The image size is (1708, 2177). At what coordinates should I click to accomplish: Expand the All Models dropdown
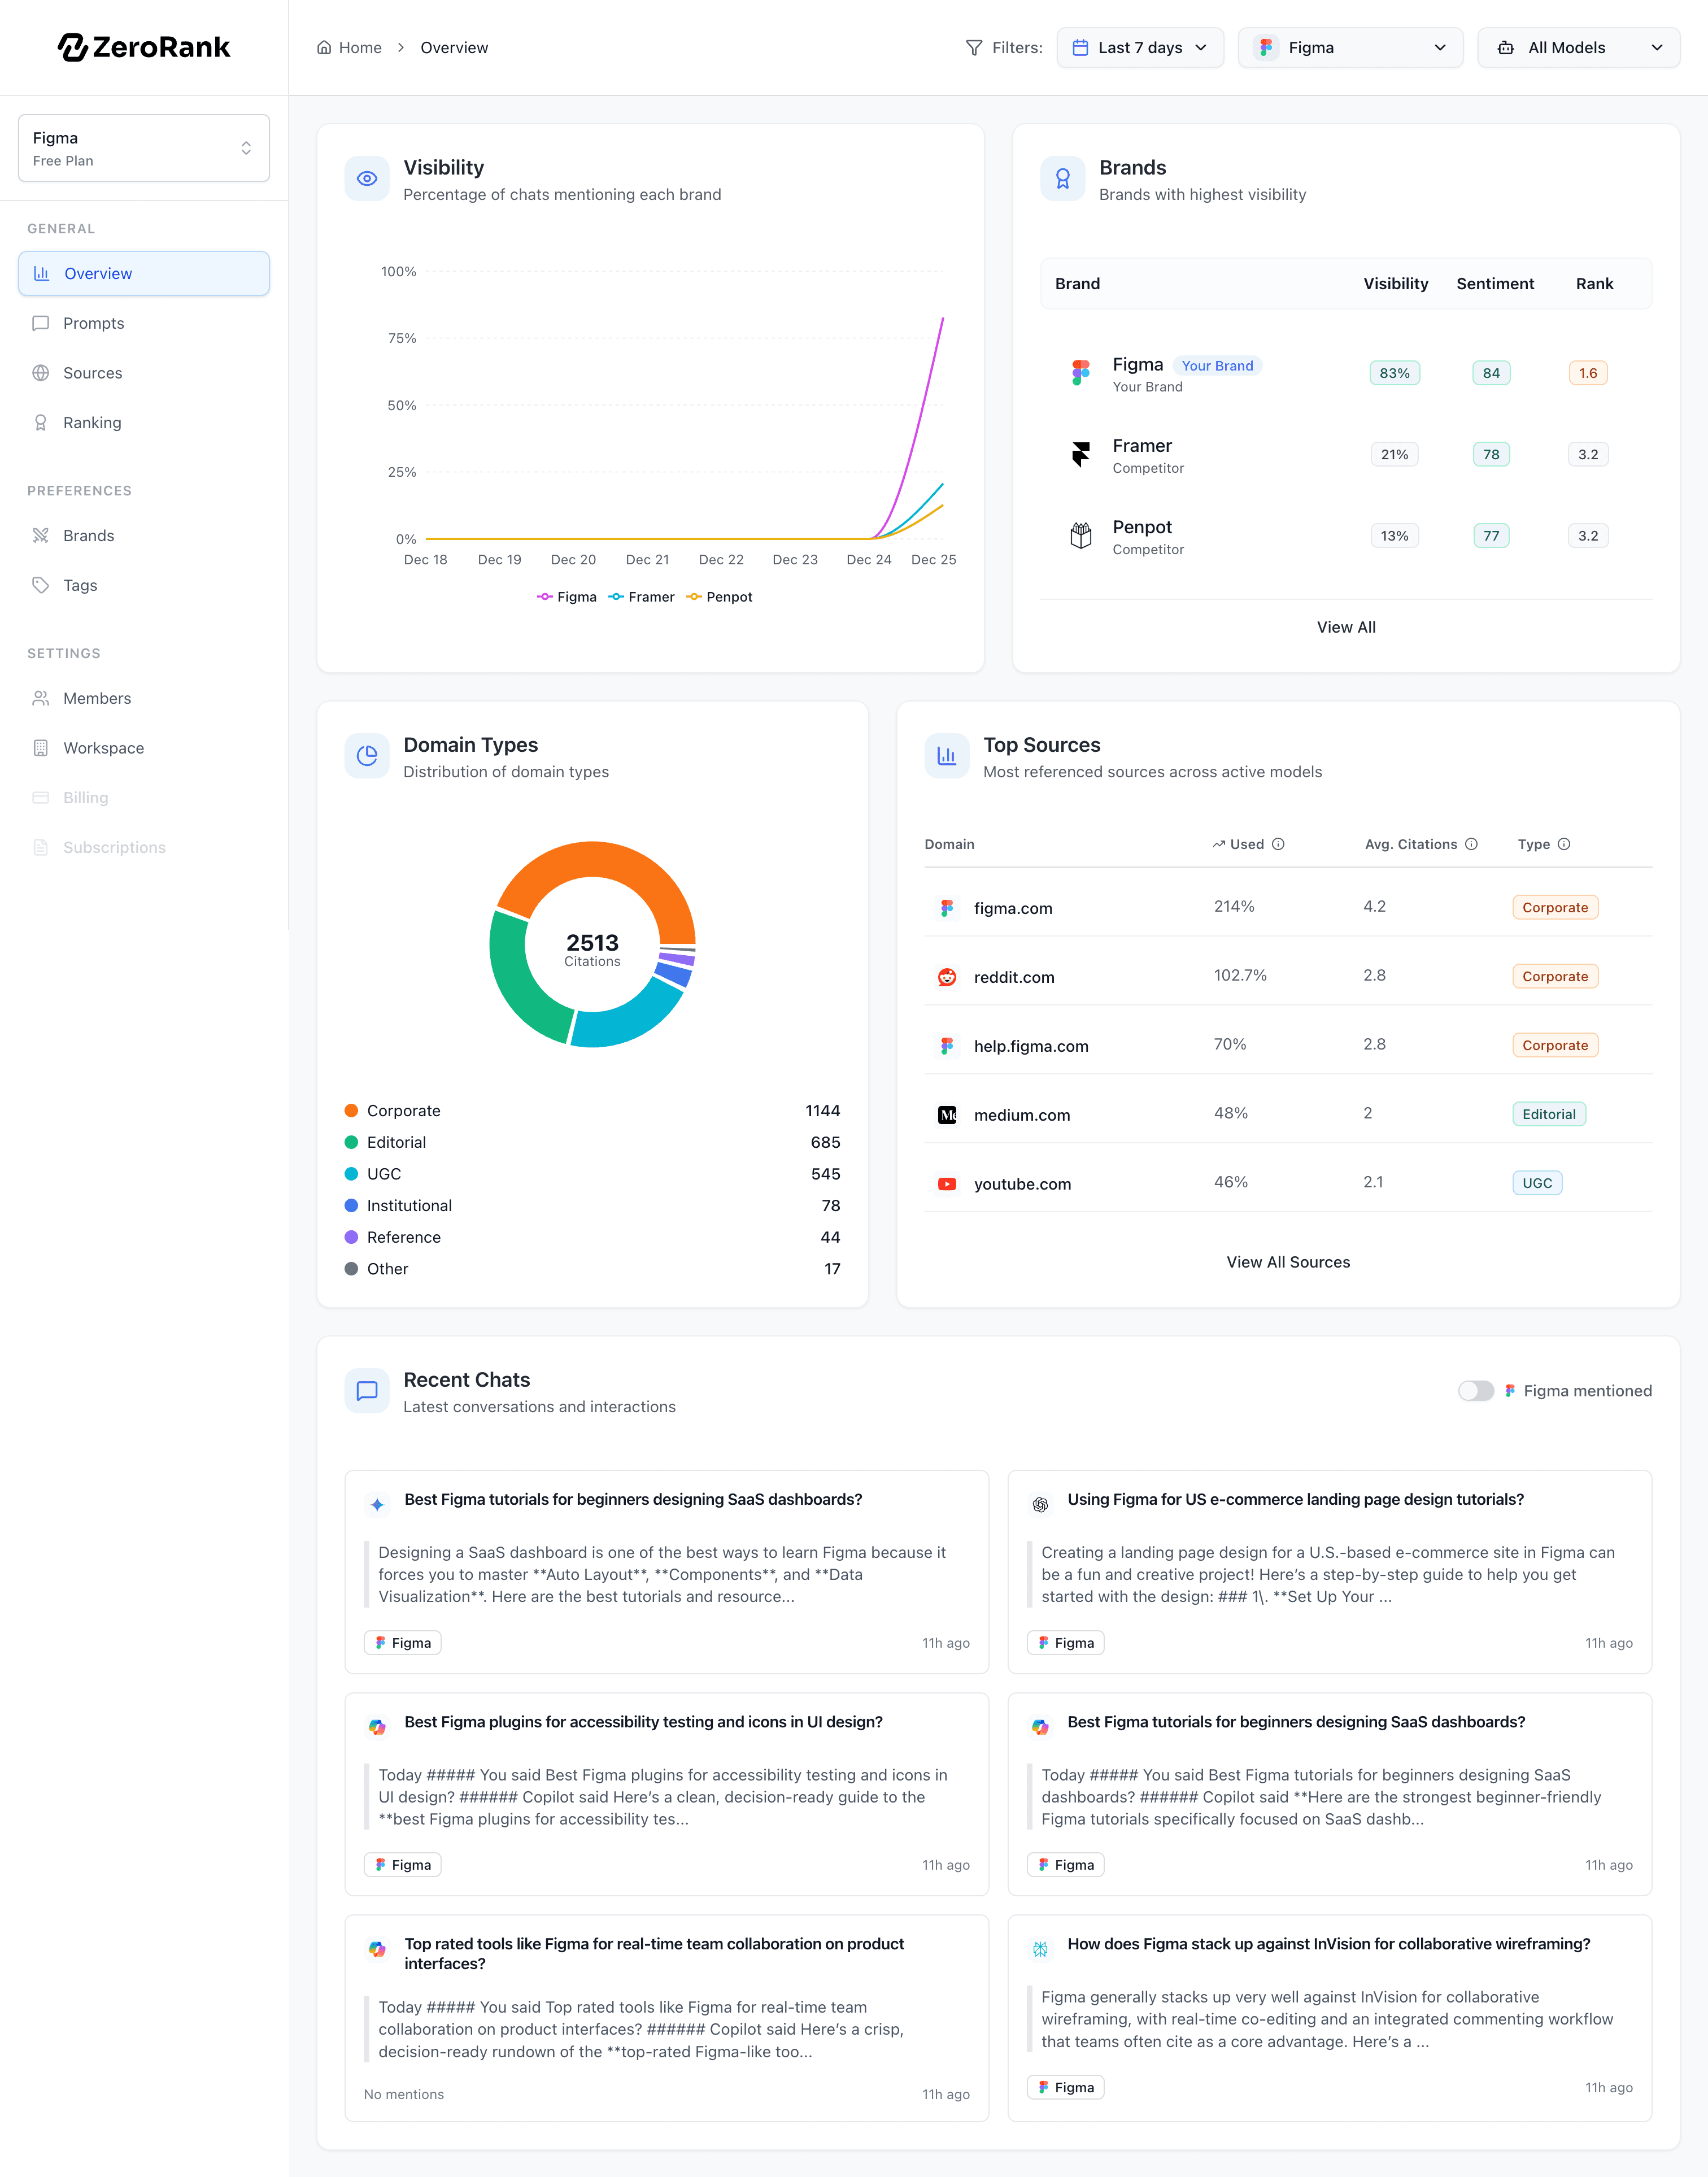pyautogui.click(x=1577, y=47)
